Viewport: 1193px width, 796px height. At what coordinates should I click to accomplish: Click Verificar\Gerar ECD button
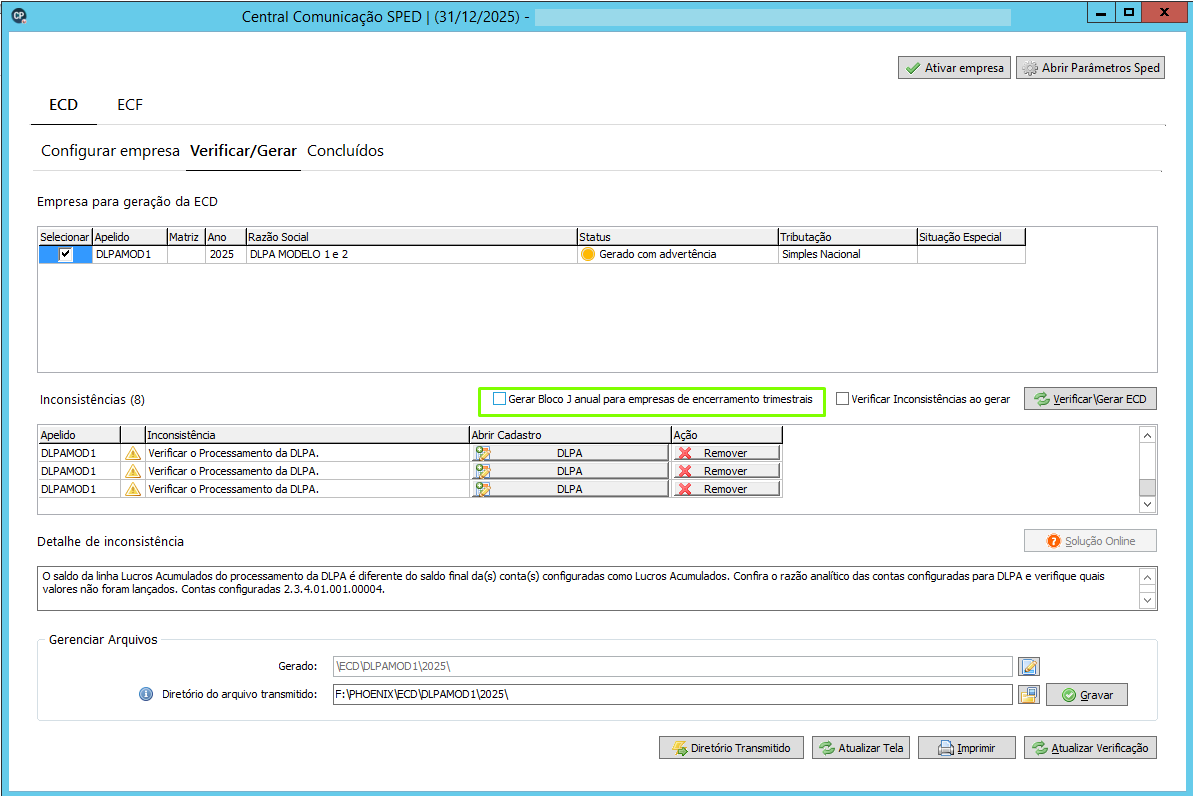(x=1090, y=399)
